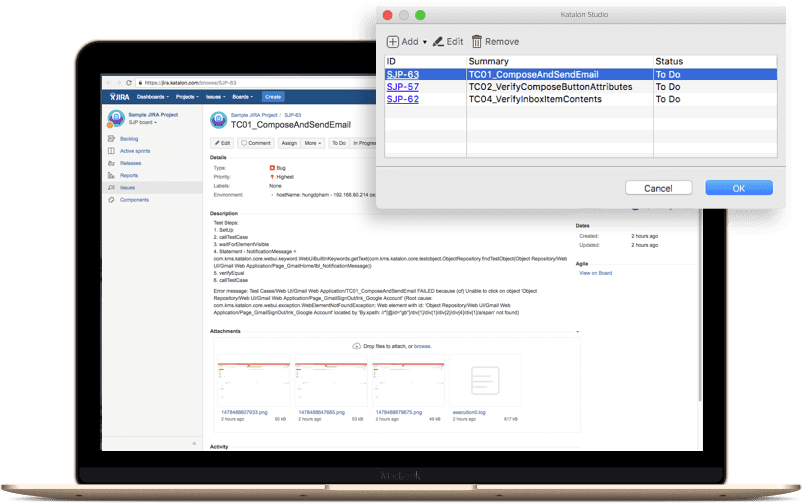Click the View on Board link

(x=595, y=273)
